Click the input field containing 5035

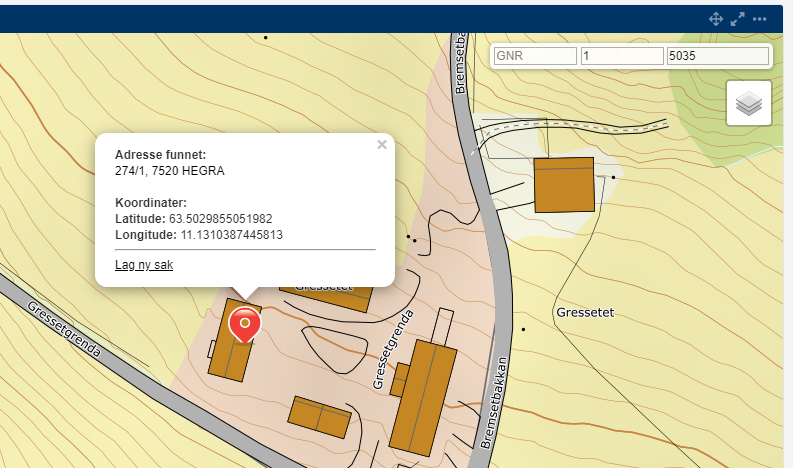click(x=717, y=57)
